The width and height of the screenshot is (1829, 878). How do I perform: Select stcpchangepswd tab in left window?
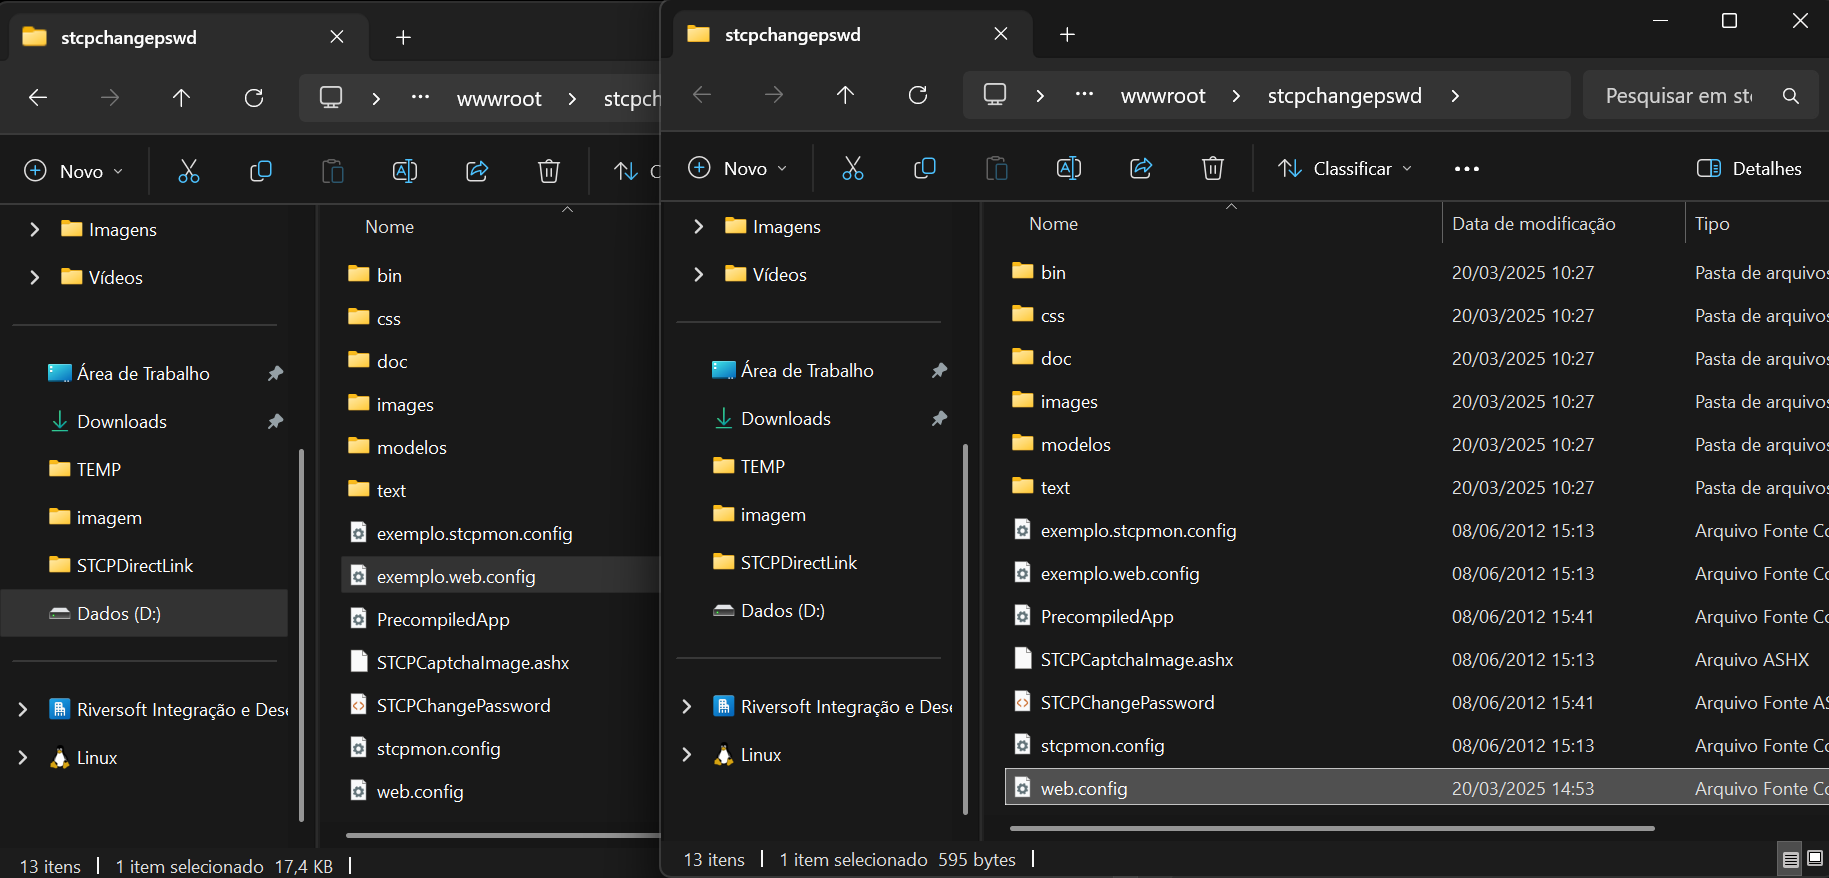pos(190,38)
